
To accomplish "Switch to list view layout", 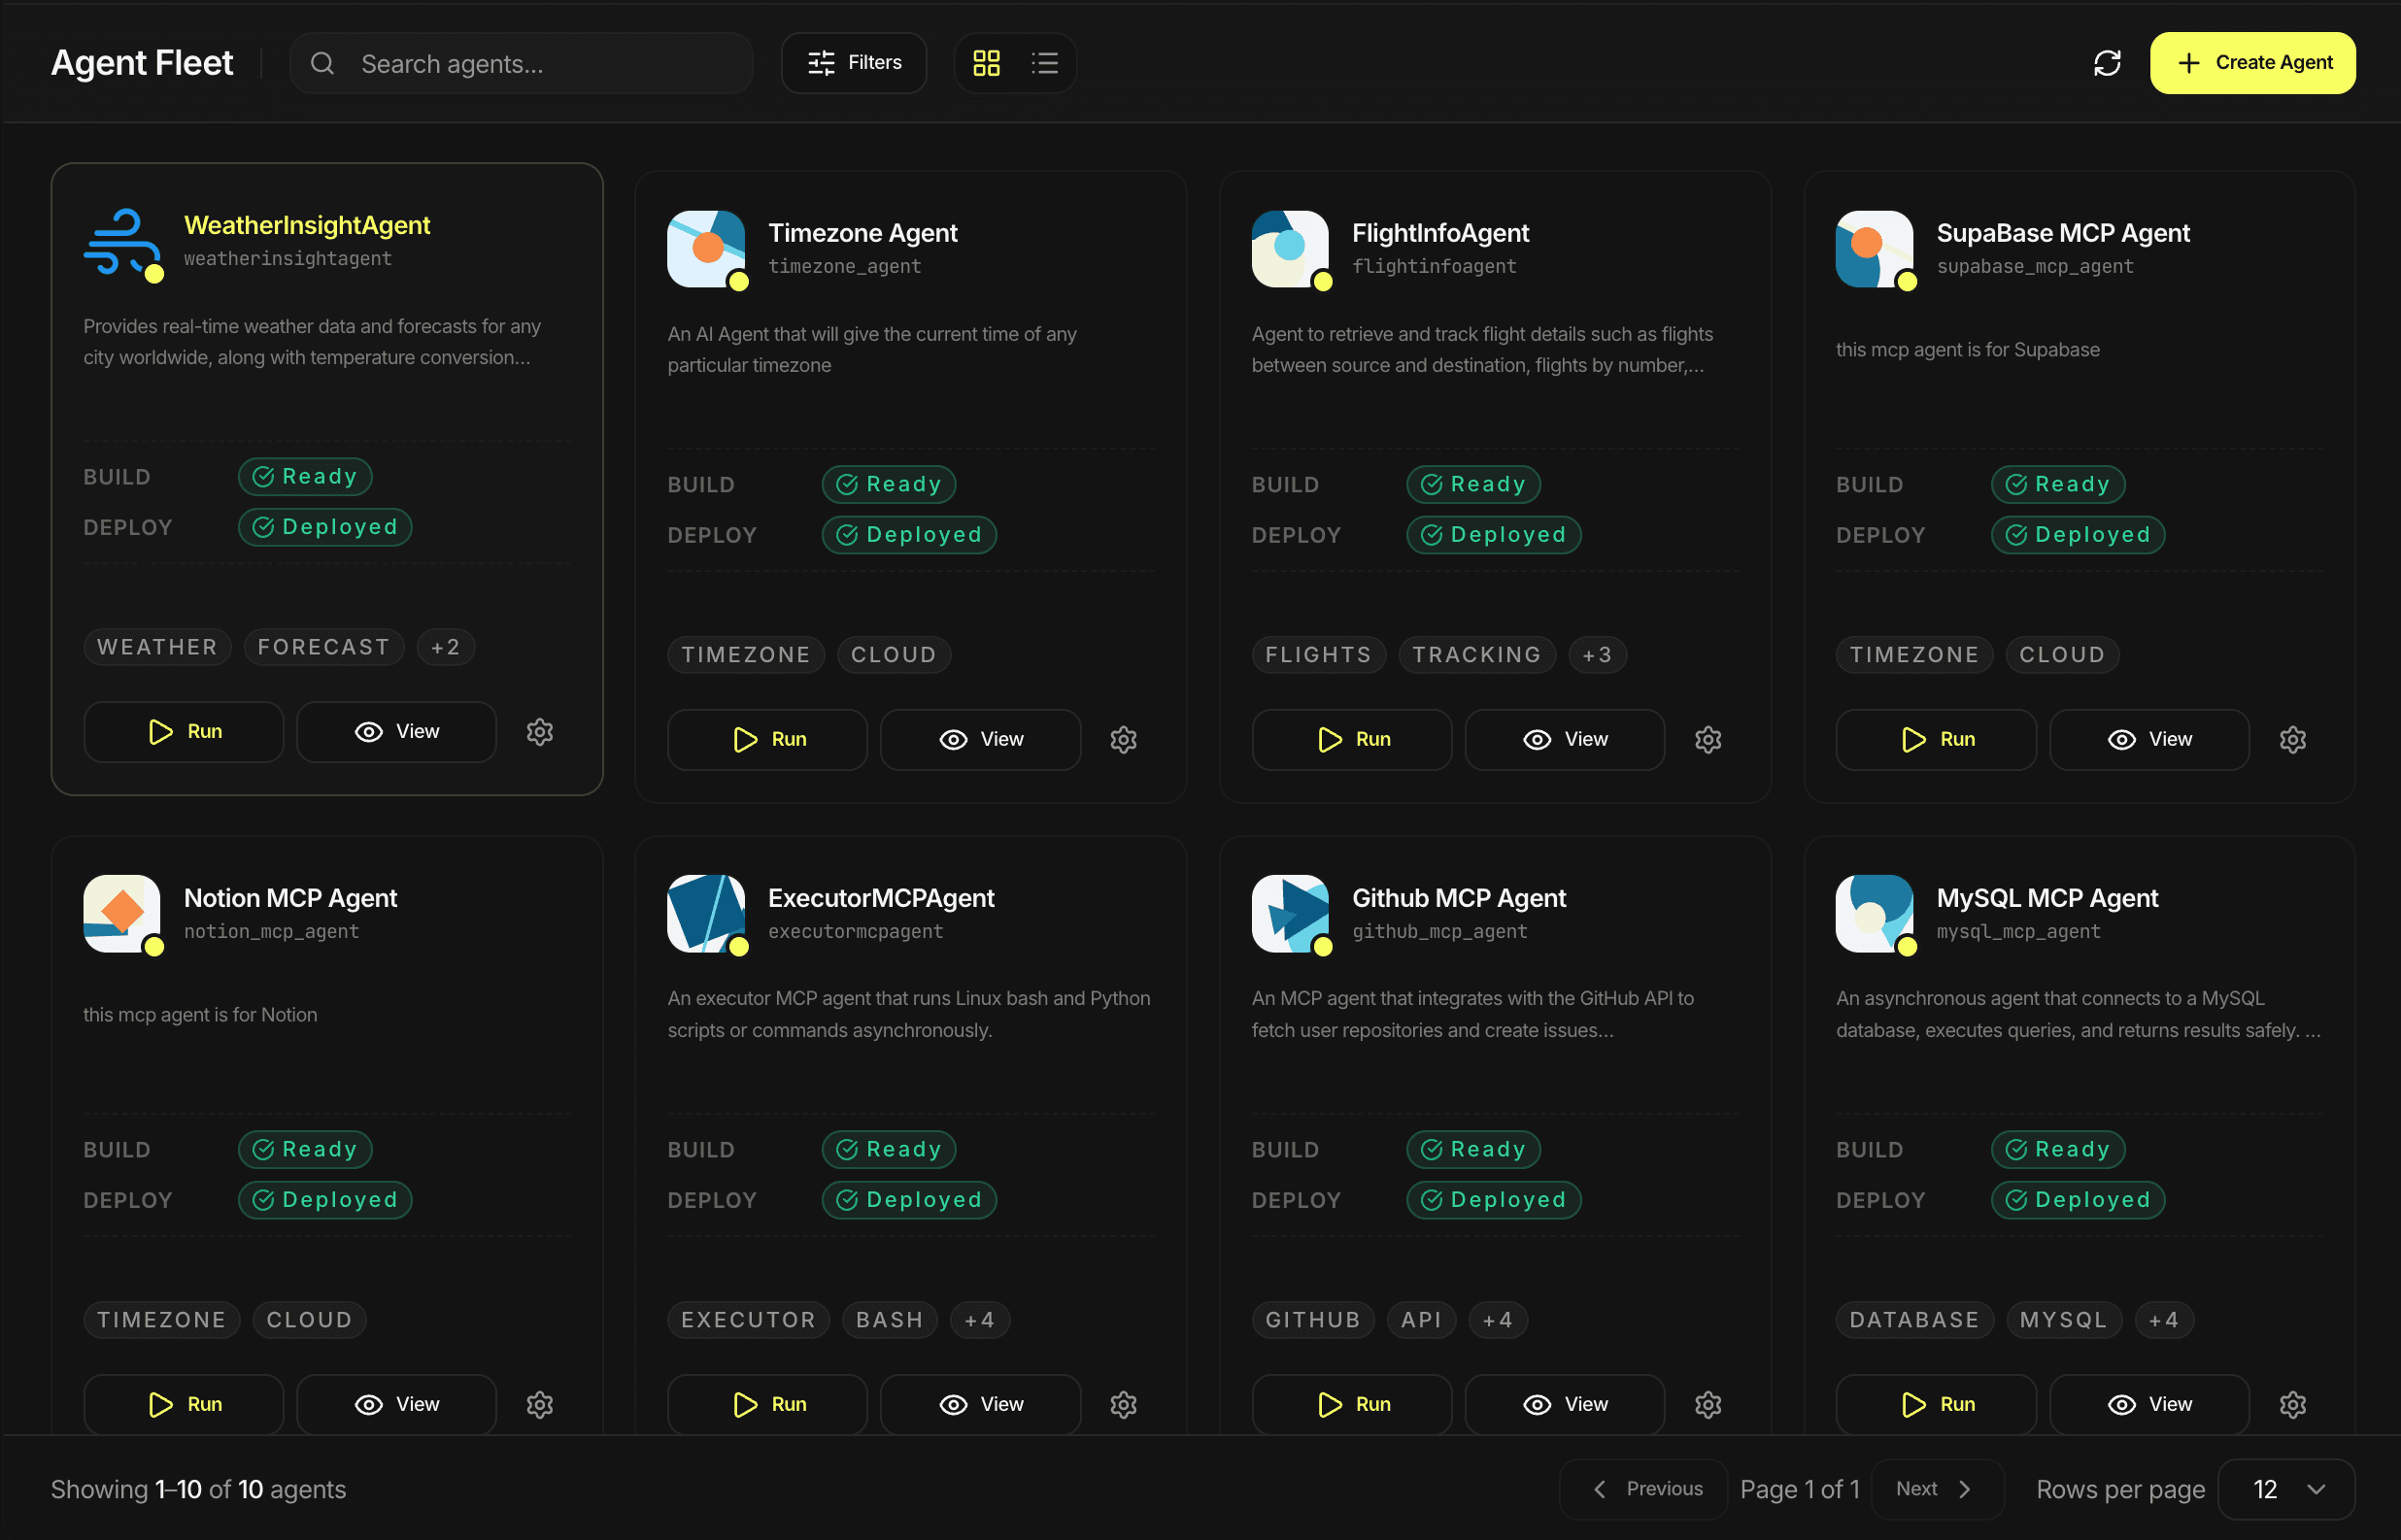I will [x=1044, y=63].
